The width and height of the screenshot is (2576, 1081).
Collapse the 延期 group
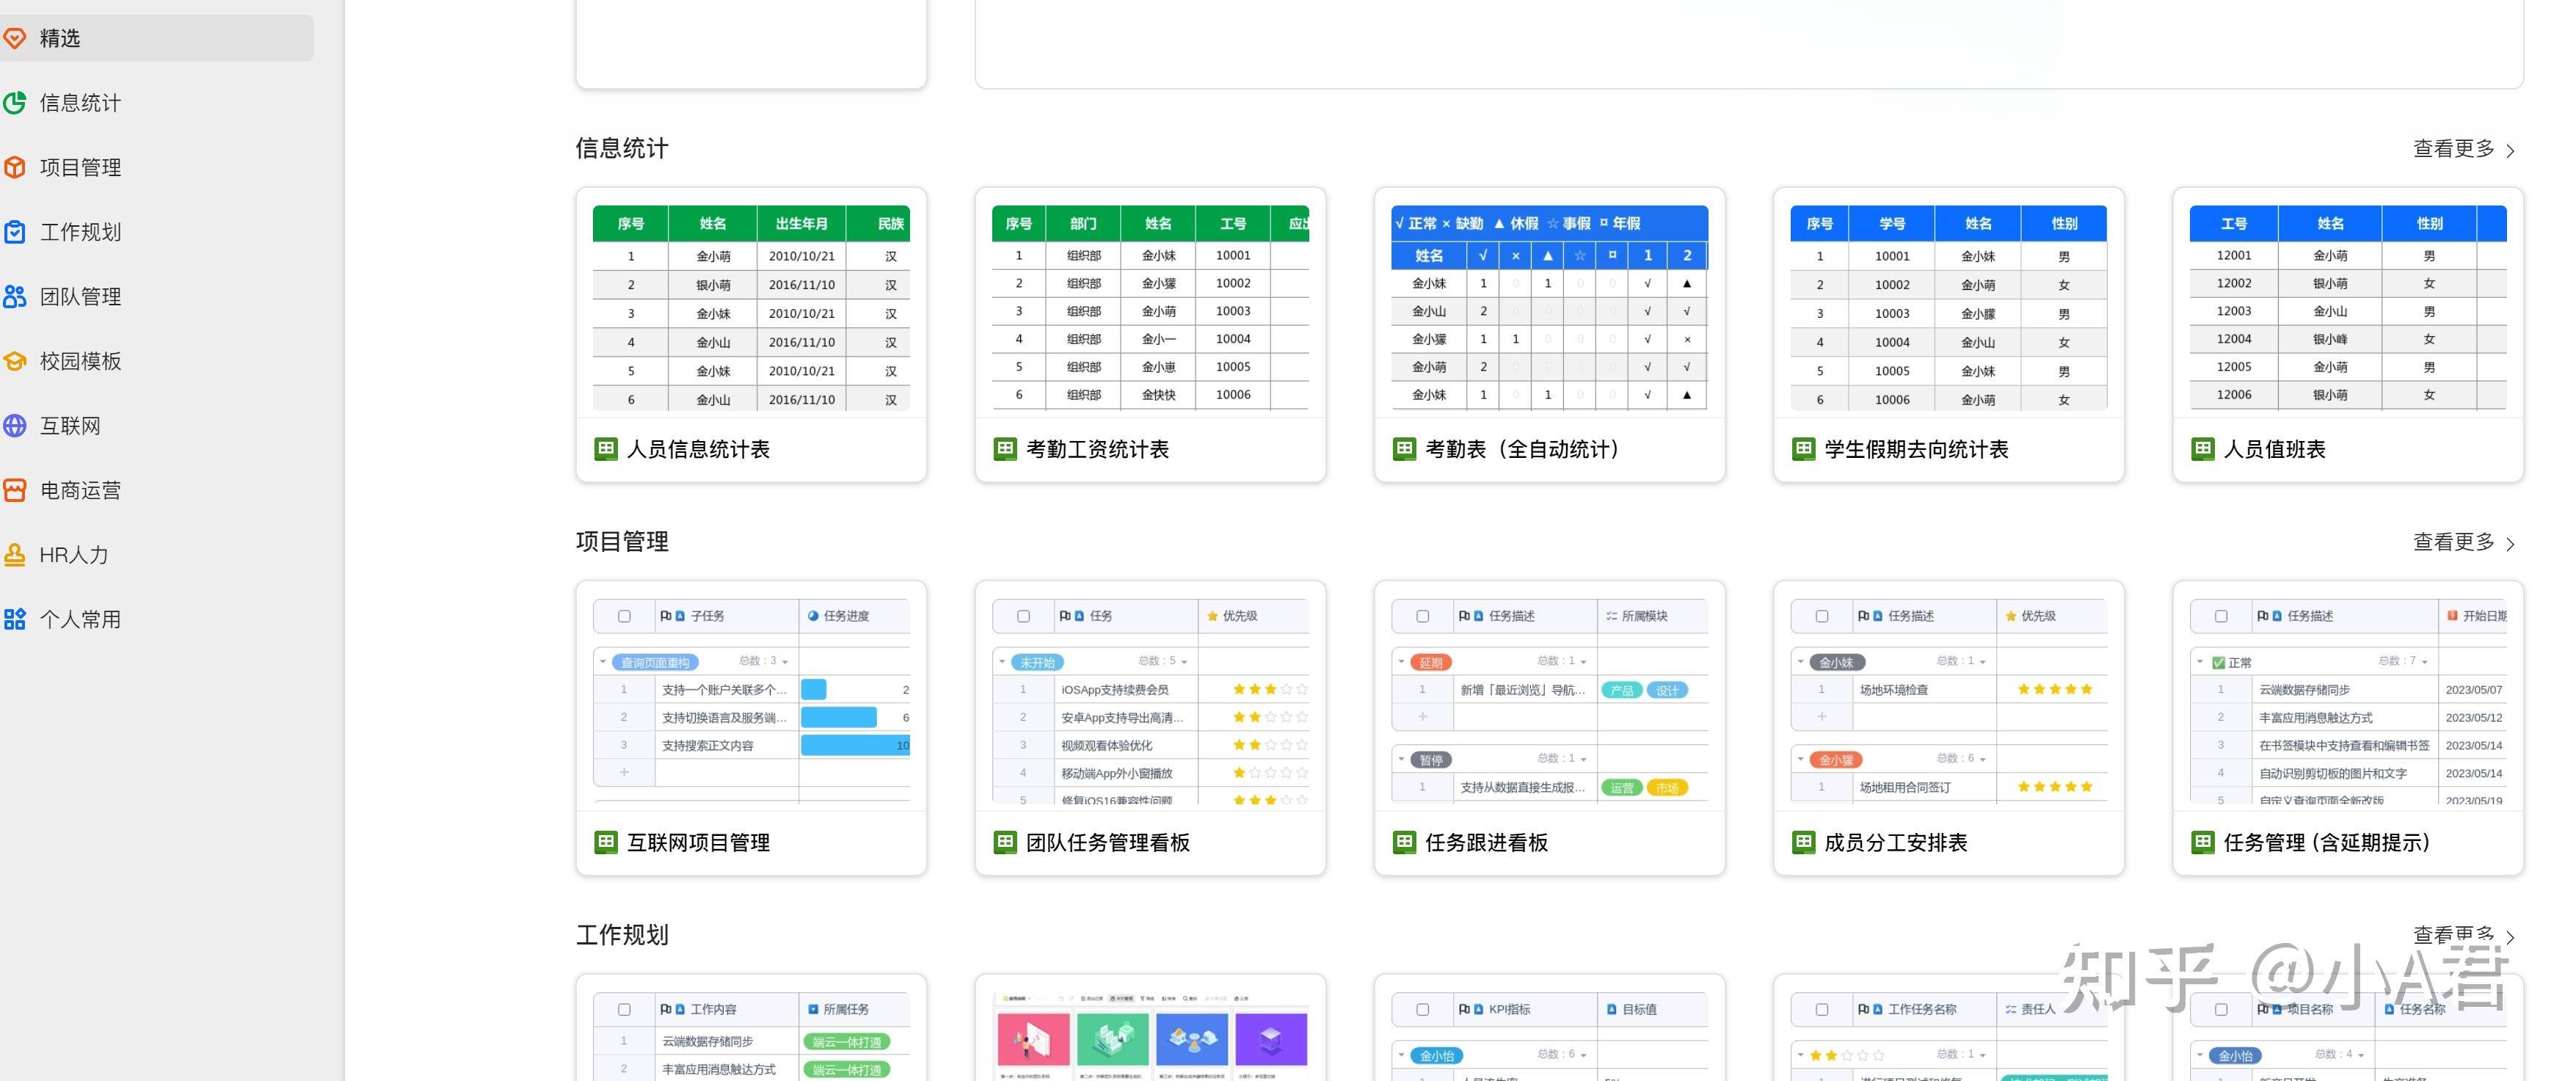click(1400, 662)
